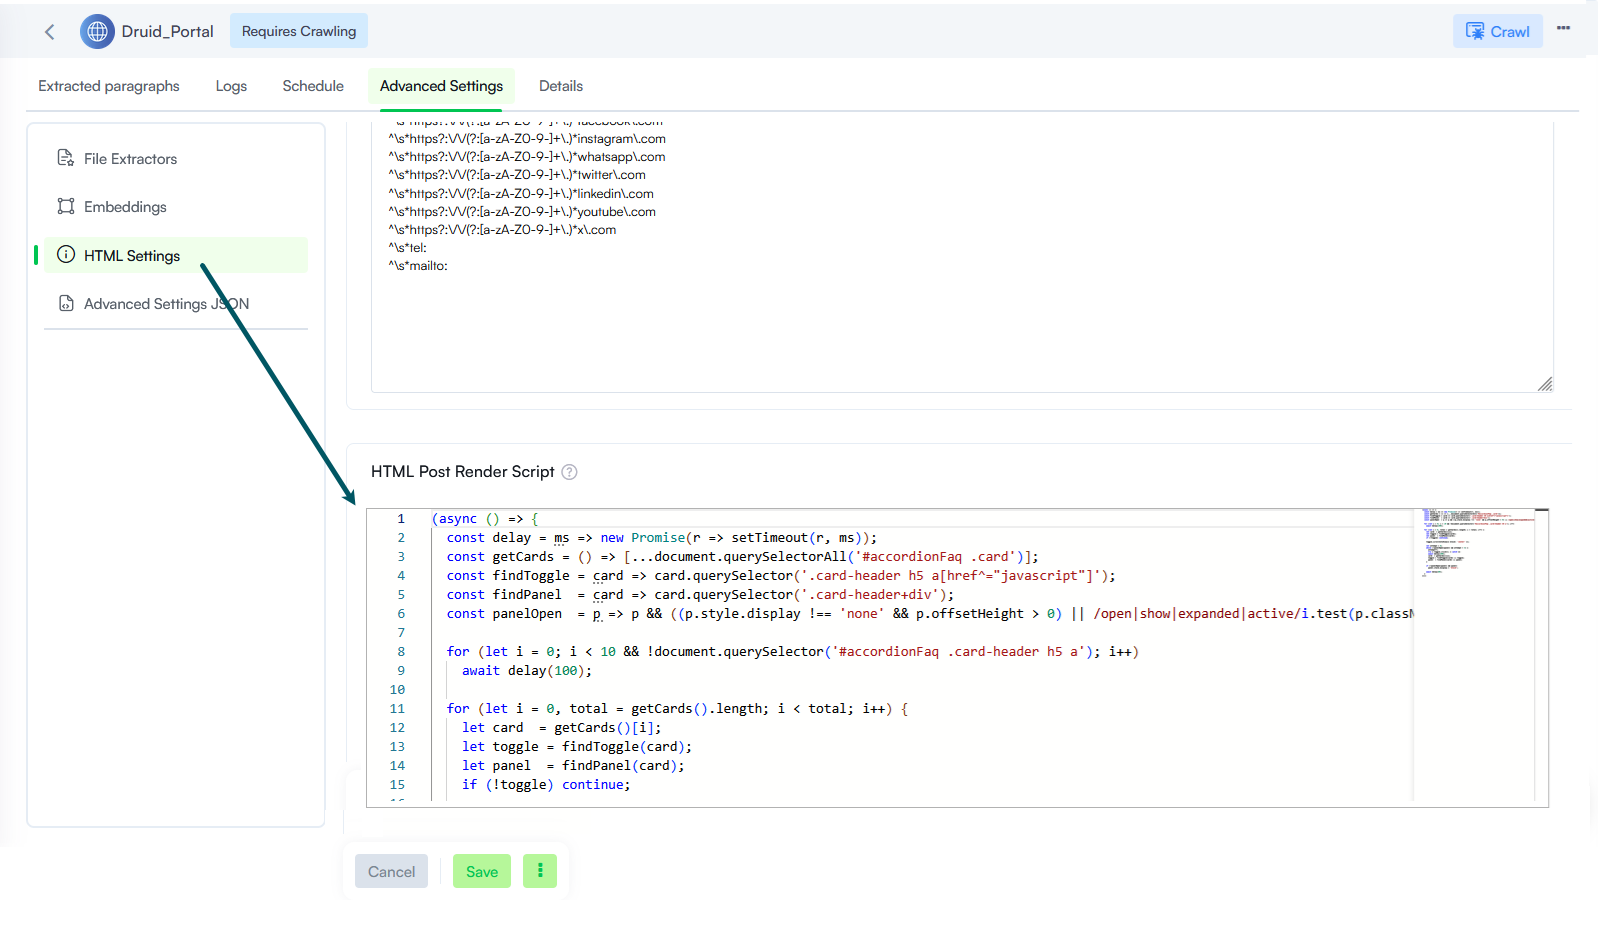Click the '^\s*tel:' pattern line
1598x928 pixels.
[407, 248]
